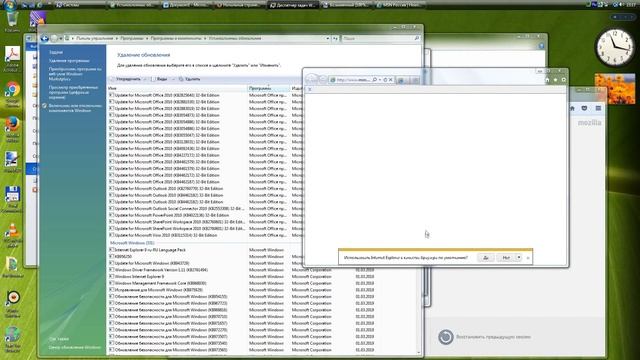640x360 pixels.
Task: Click the Stop X in IE address bar
Action: (391, 80)
